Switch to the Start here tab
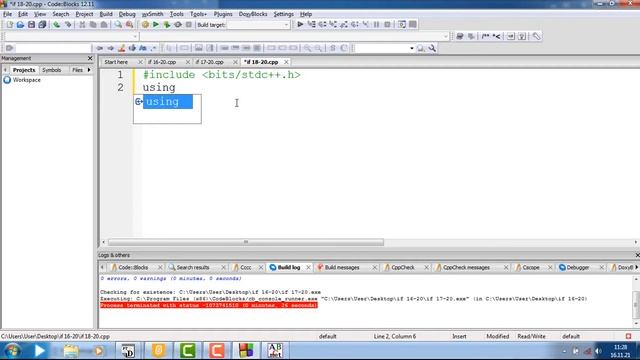 pyautogui.click(x=116, y=62)
